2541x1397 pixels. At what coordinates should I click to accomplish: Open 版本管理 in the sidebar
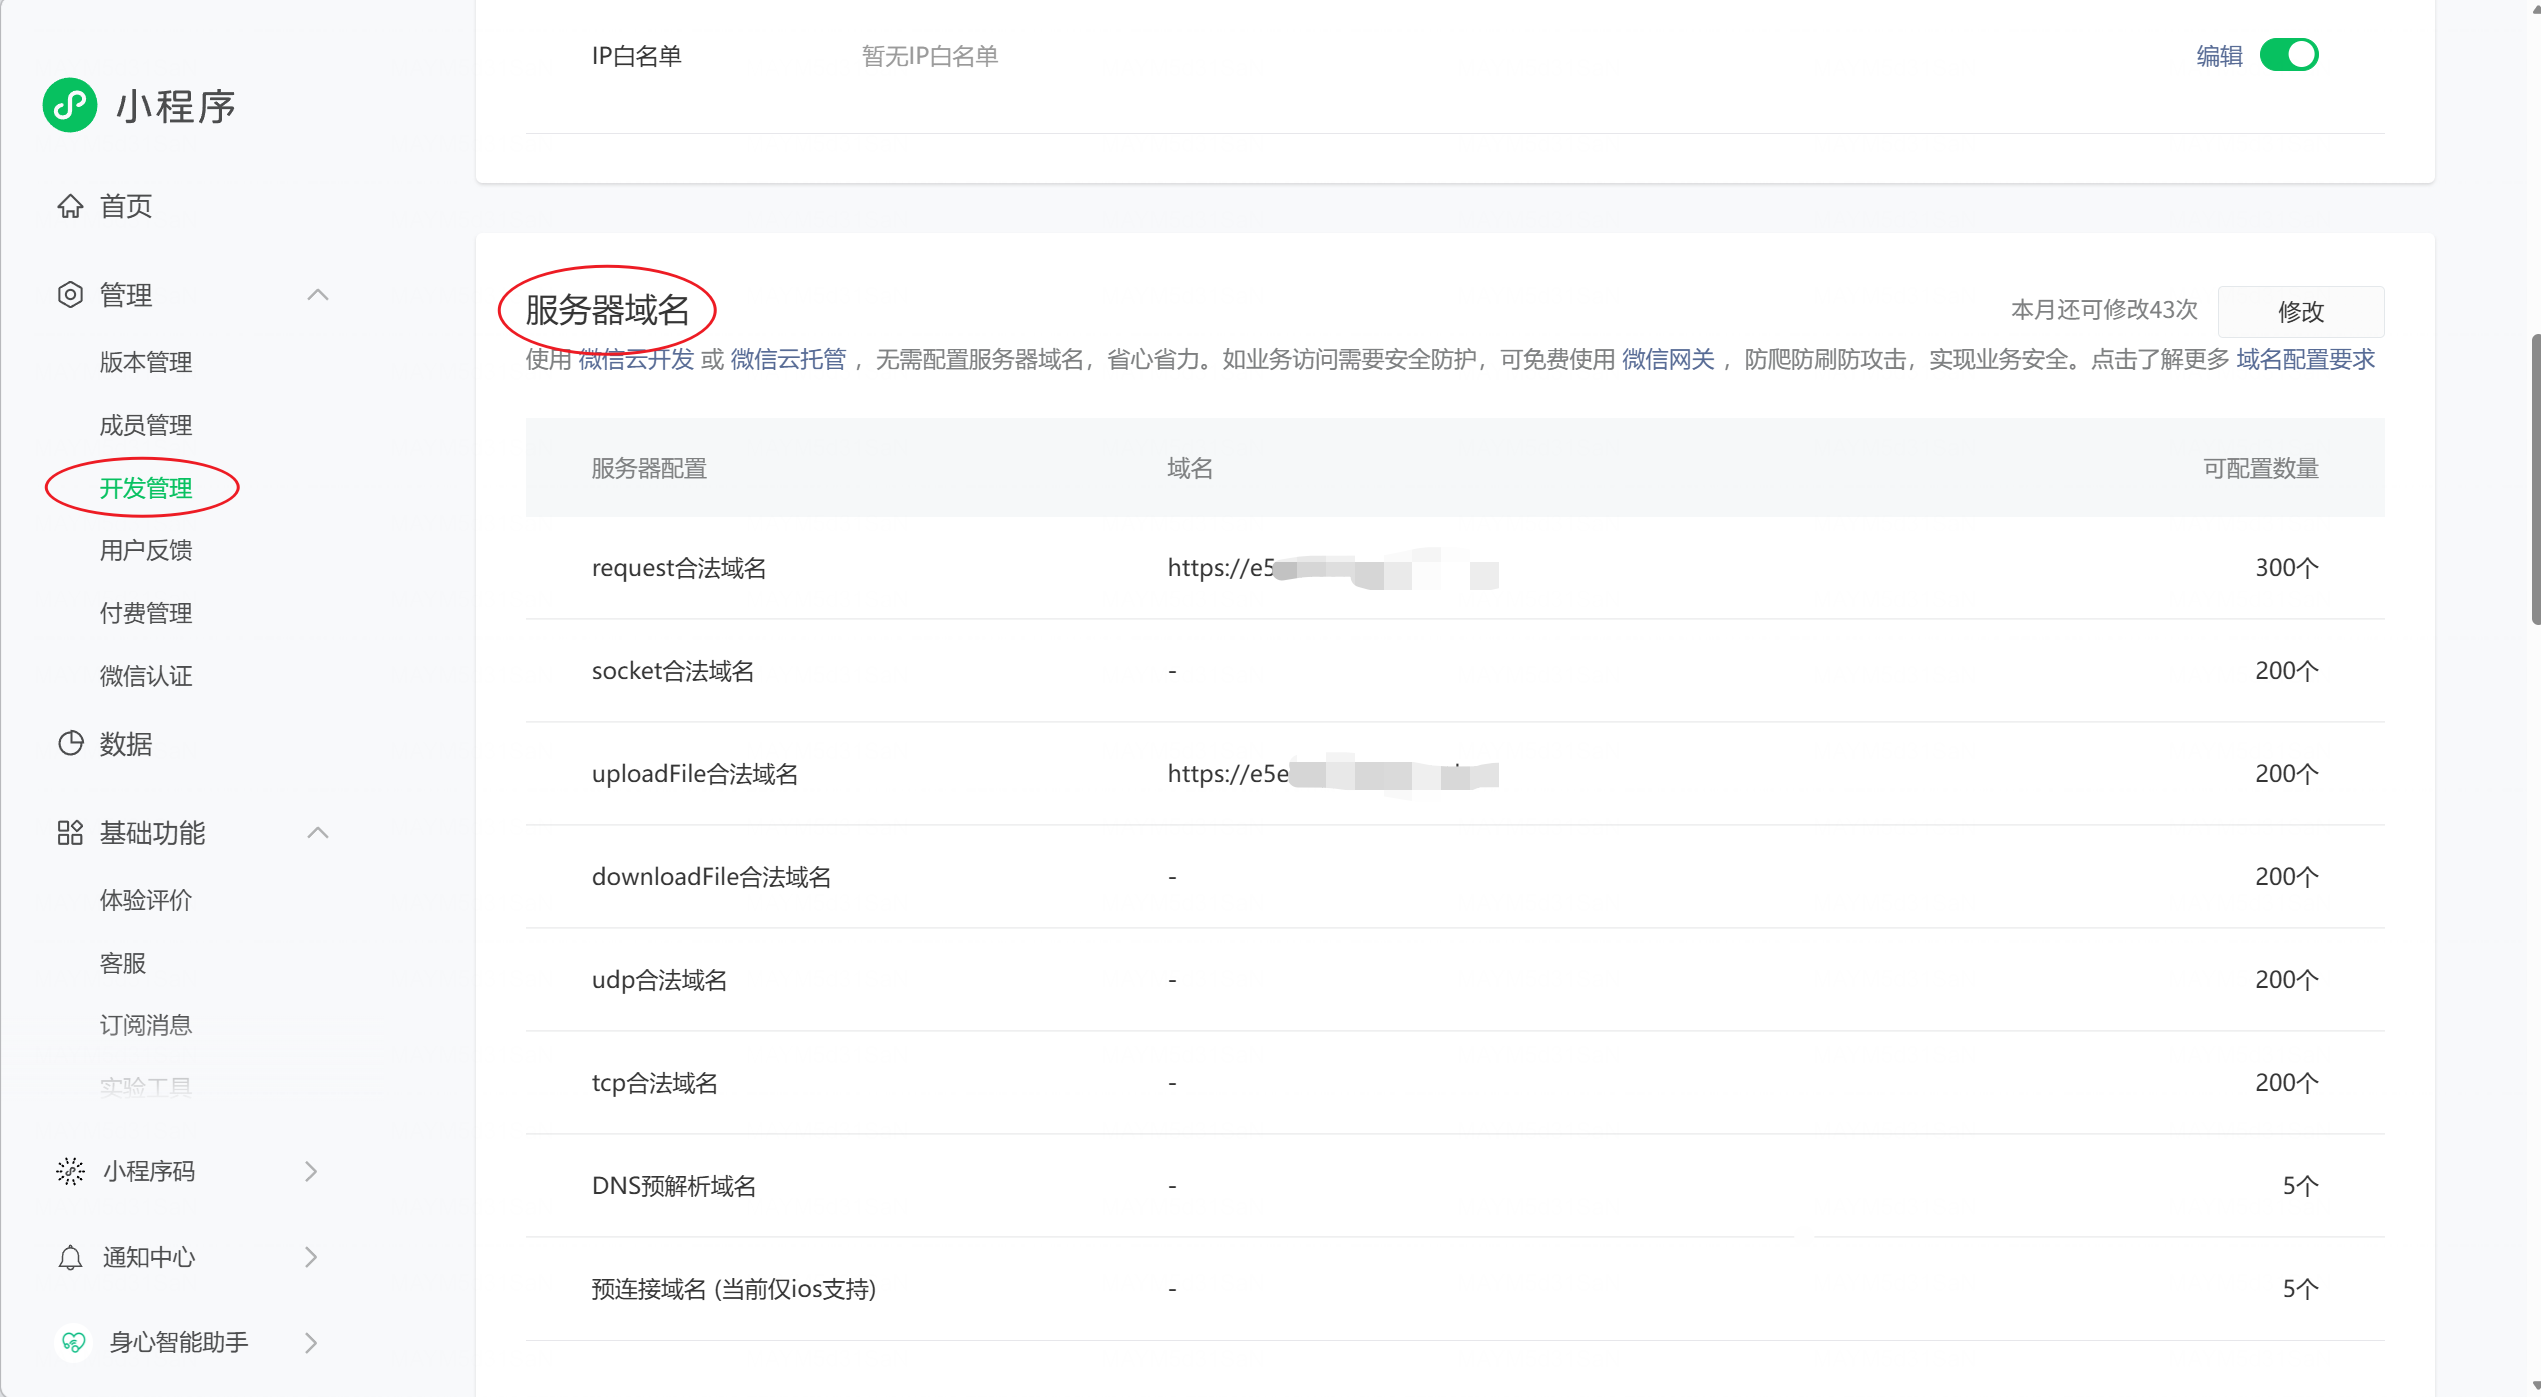[146, 362]
